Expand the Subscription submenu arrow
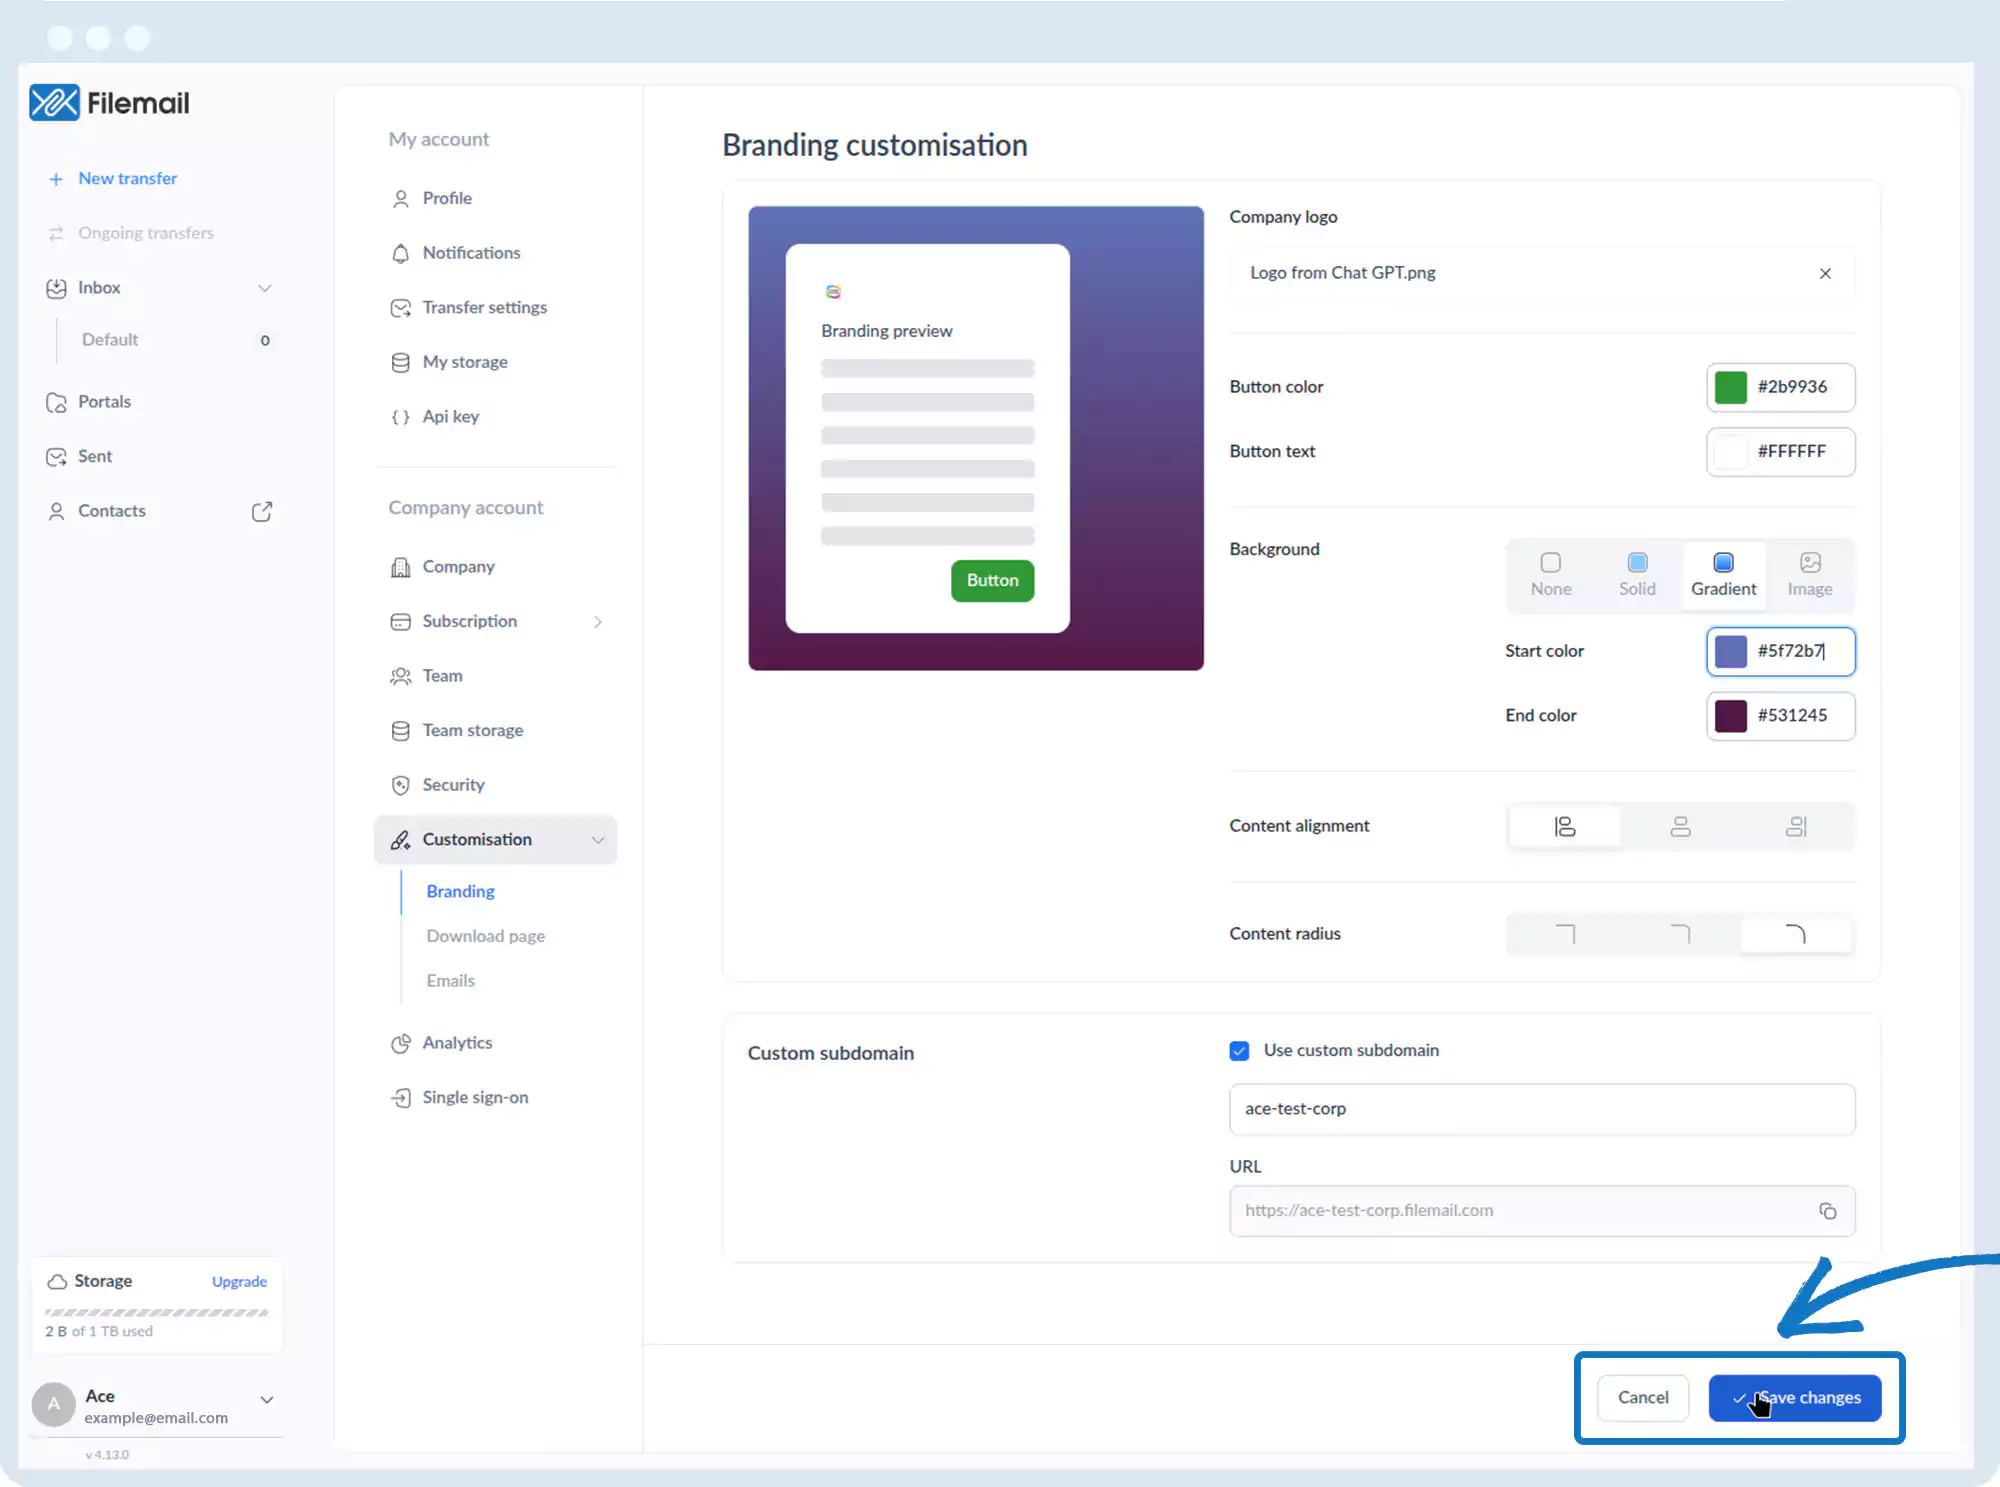Screen dimensions: 2000x1487 click(x=598, y=622)
